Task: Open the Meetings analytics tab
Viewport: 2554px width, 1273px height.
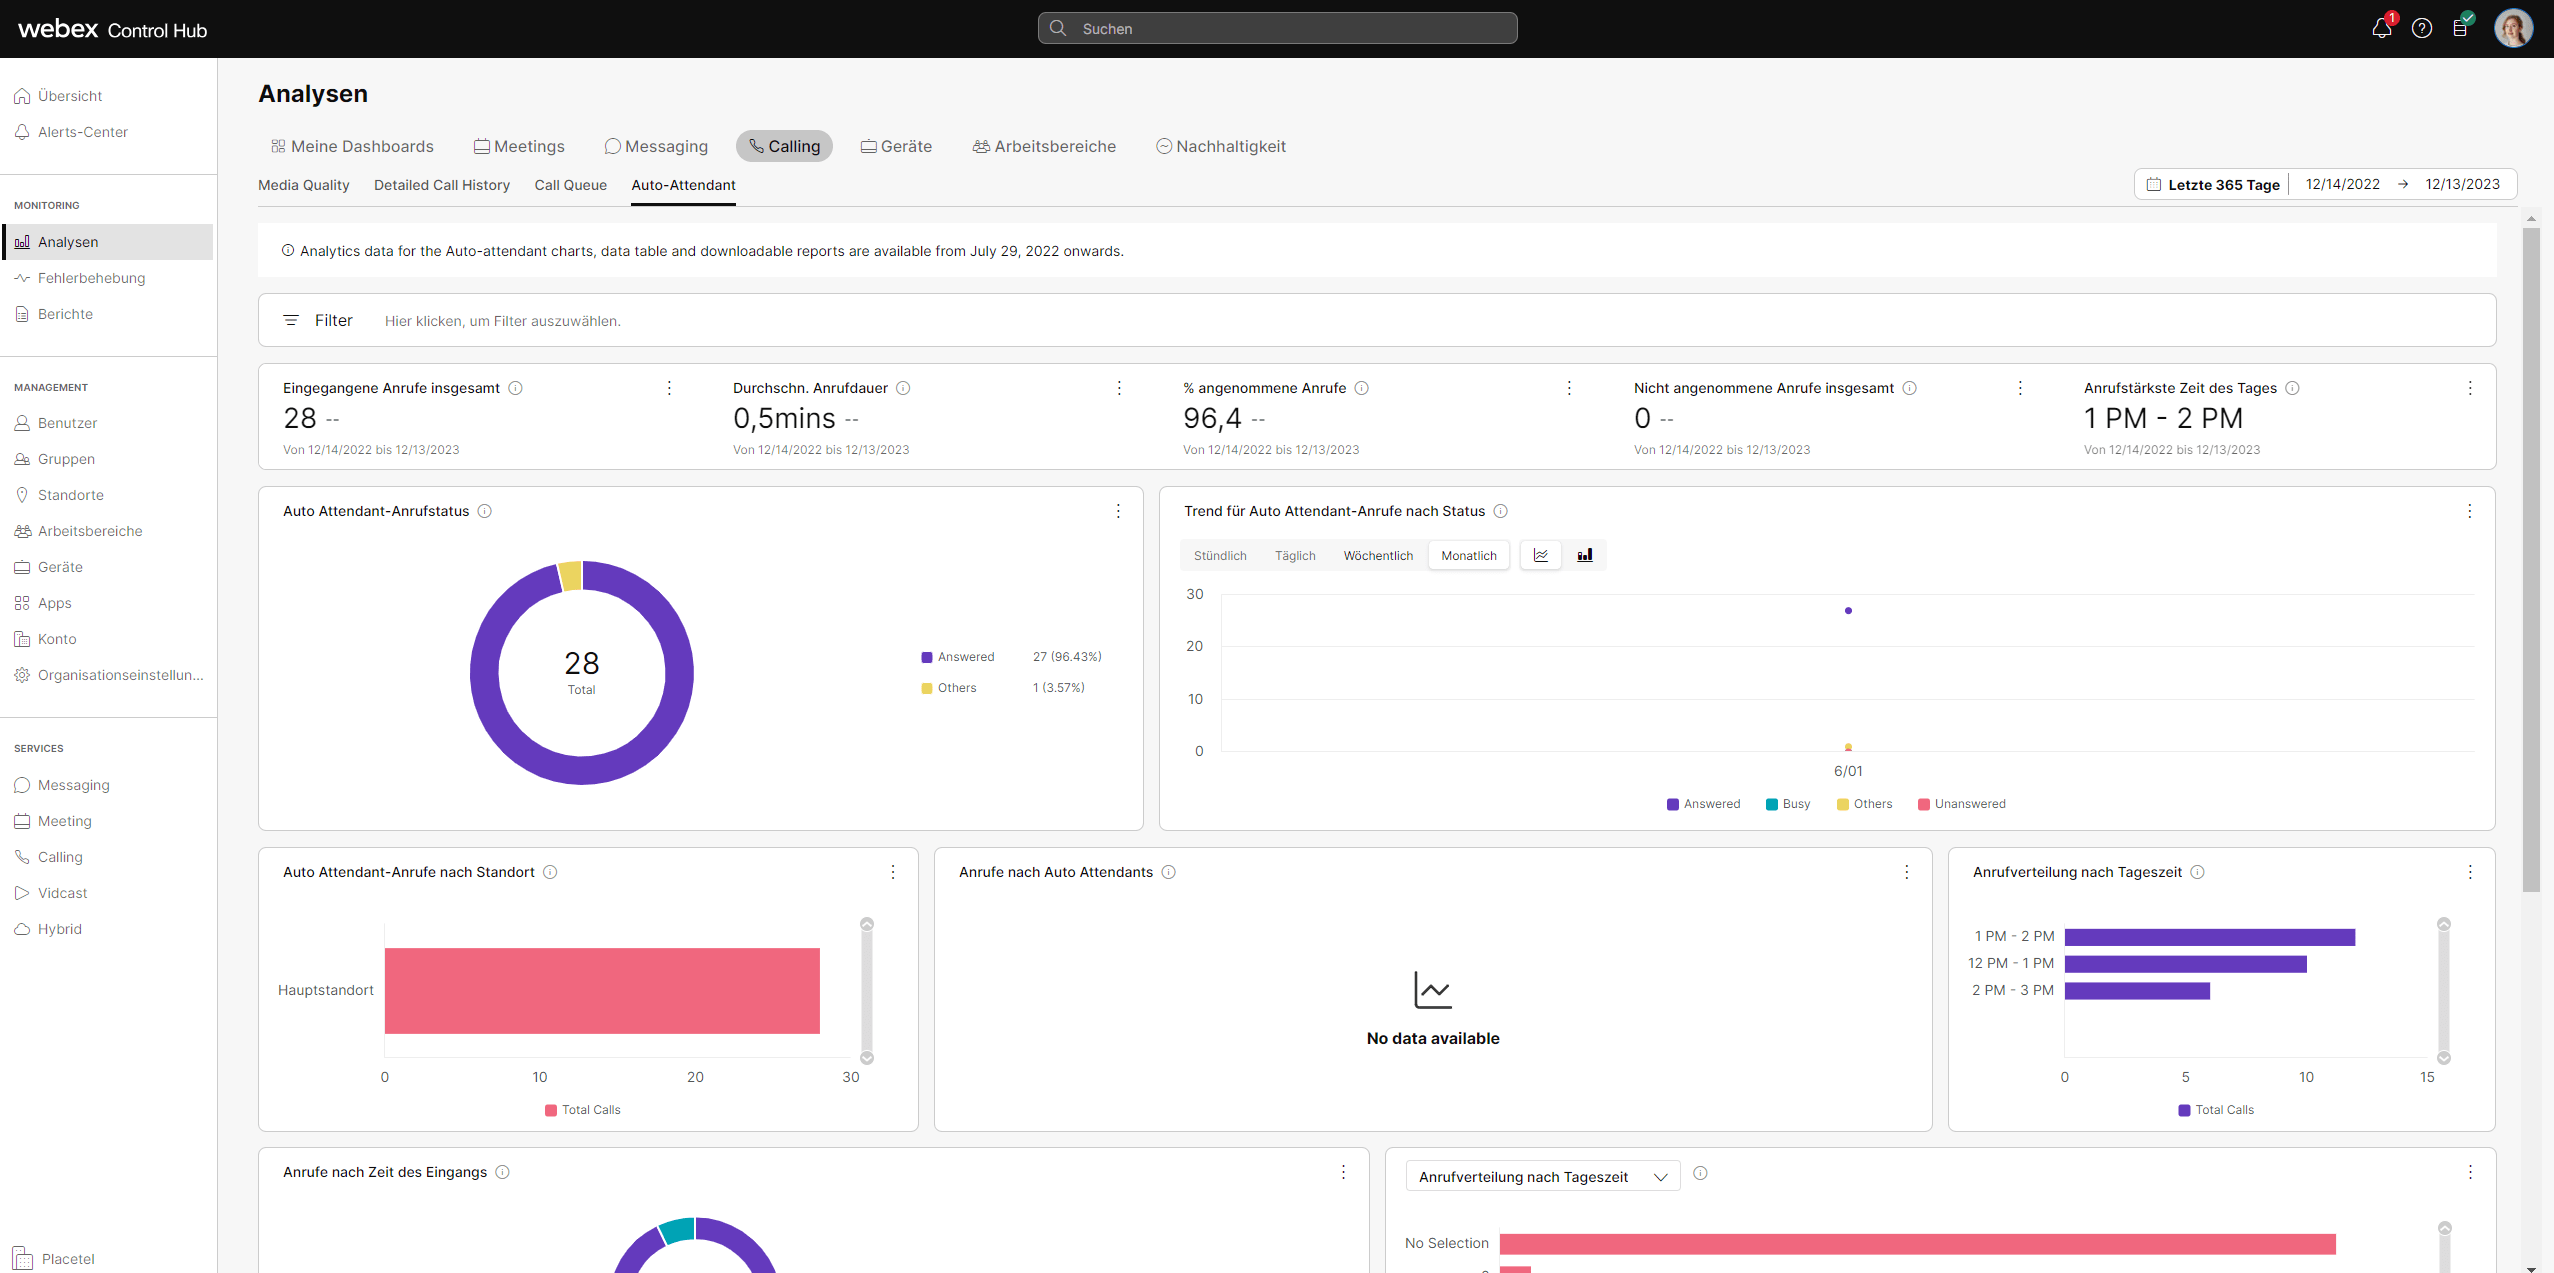Action: click(x=519, y=146)
